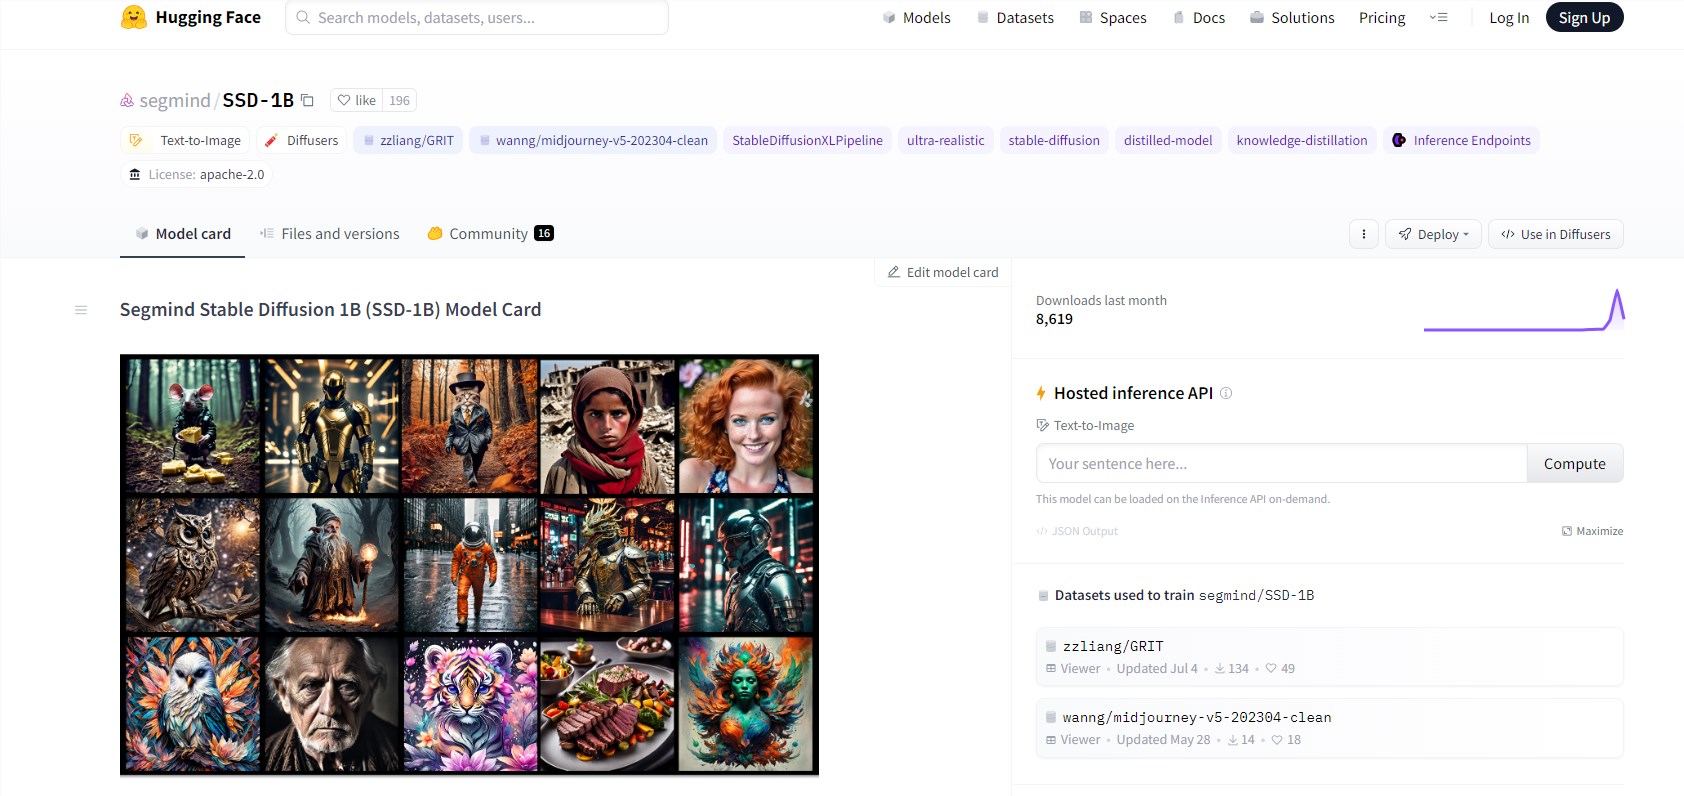Open Use in Diffusers panel

(1556, 234)
